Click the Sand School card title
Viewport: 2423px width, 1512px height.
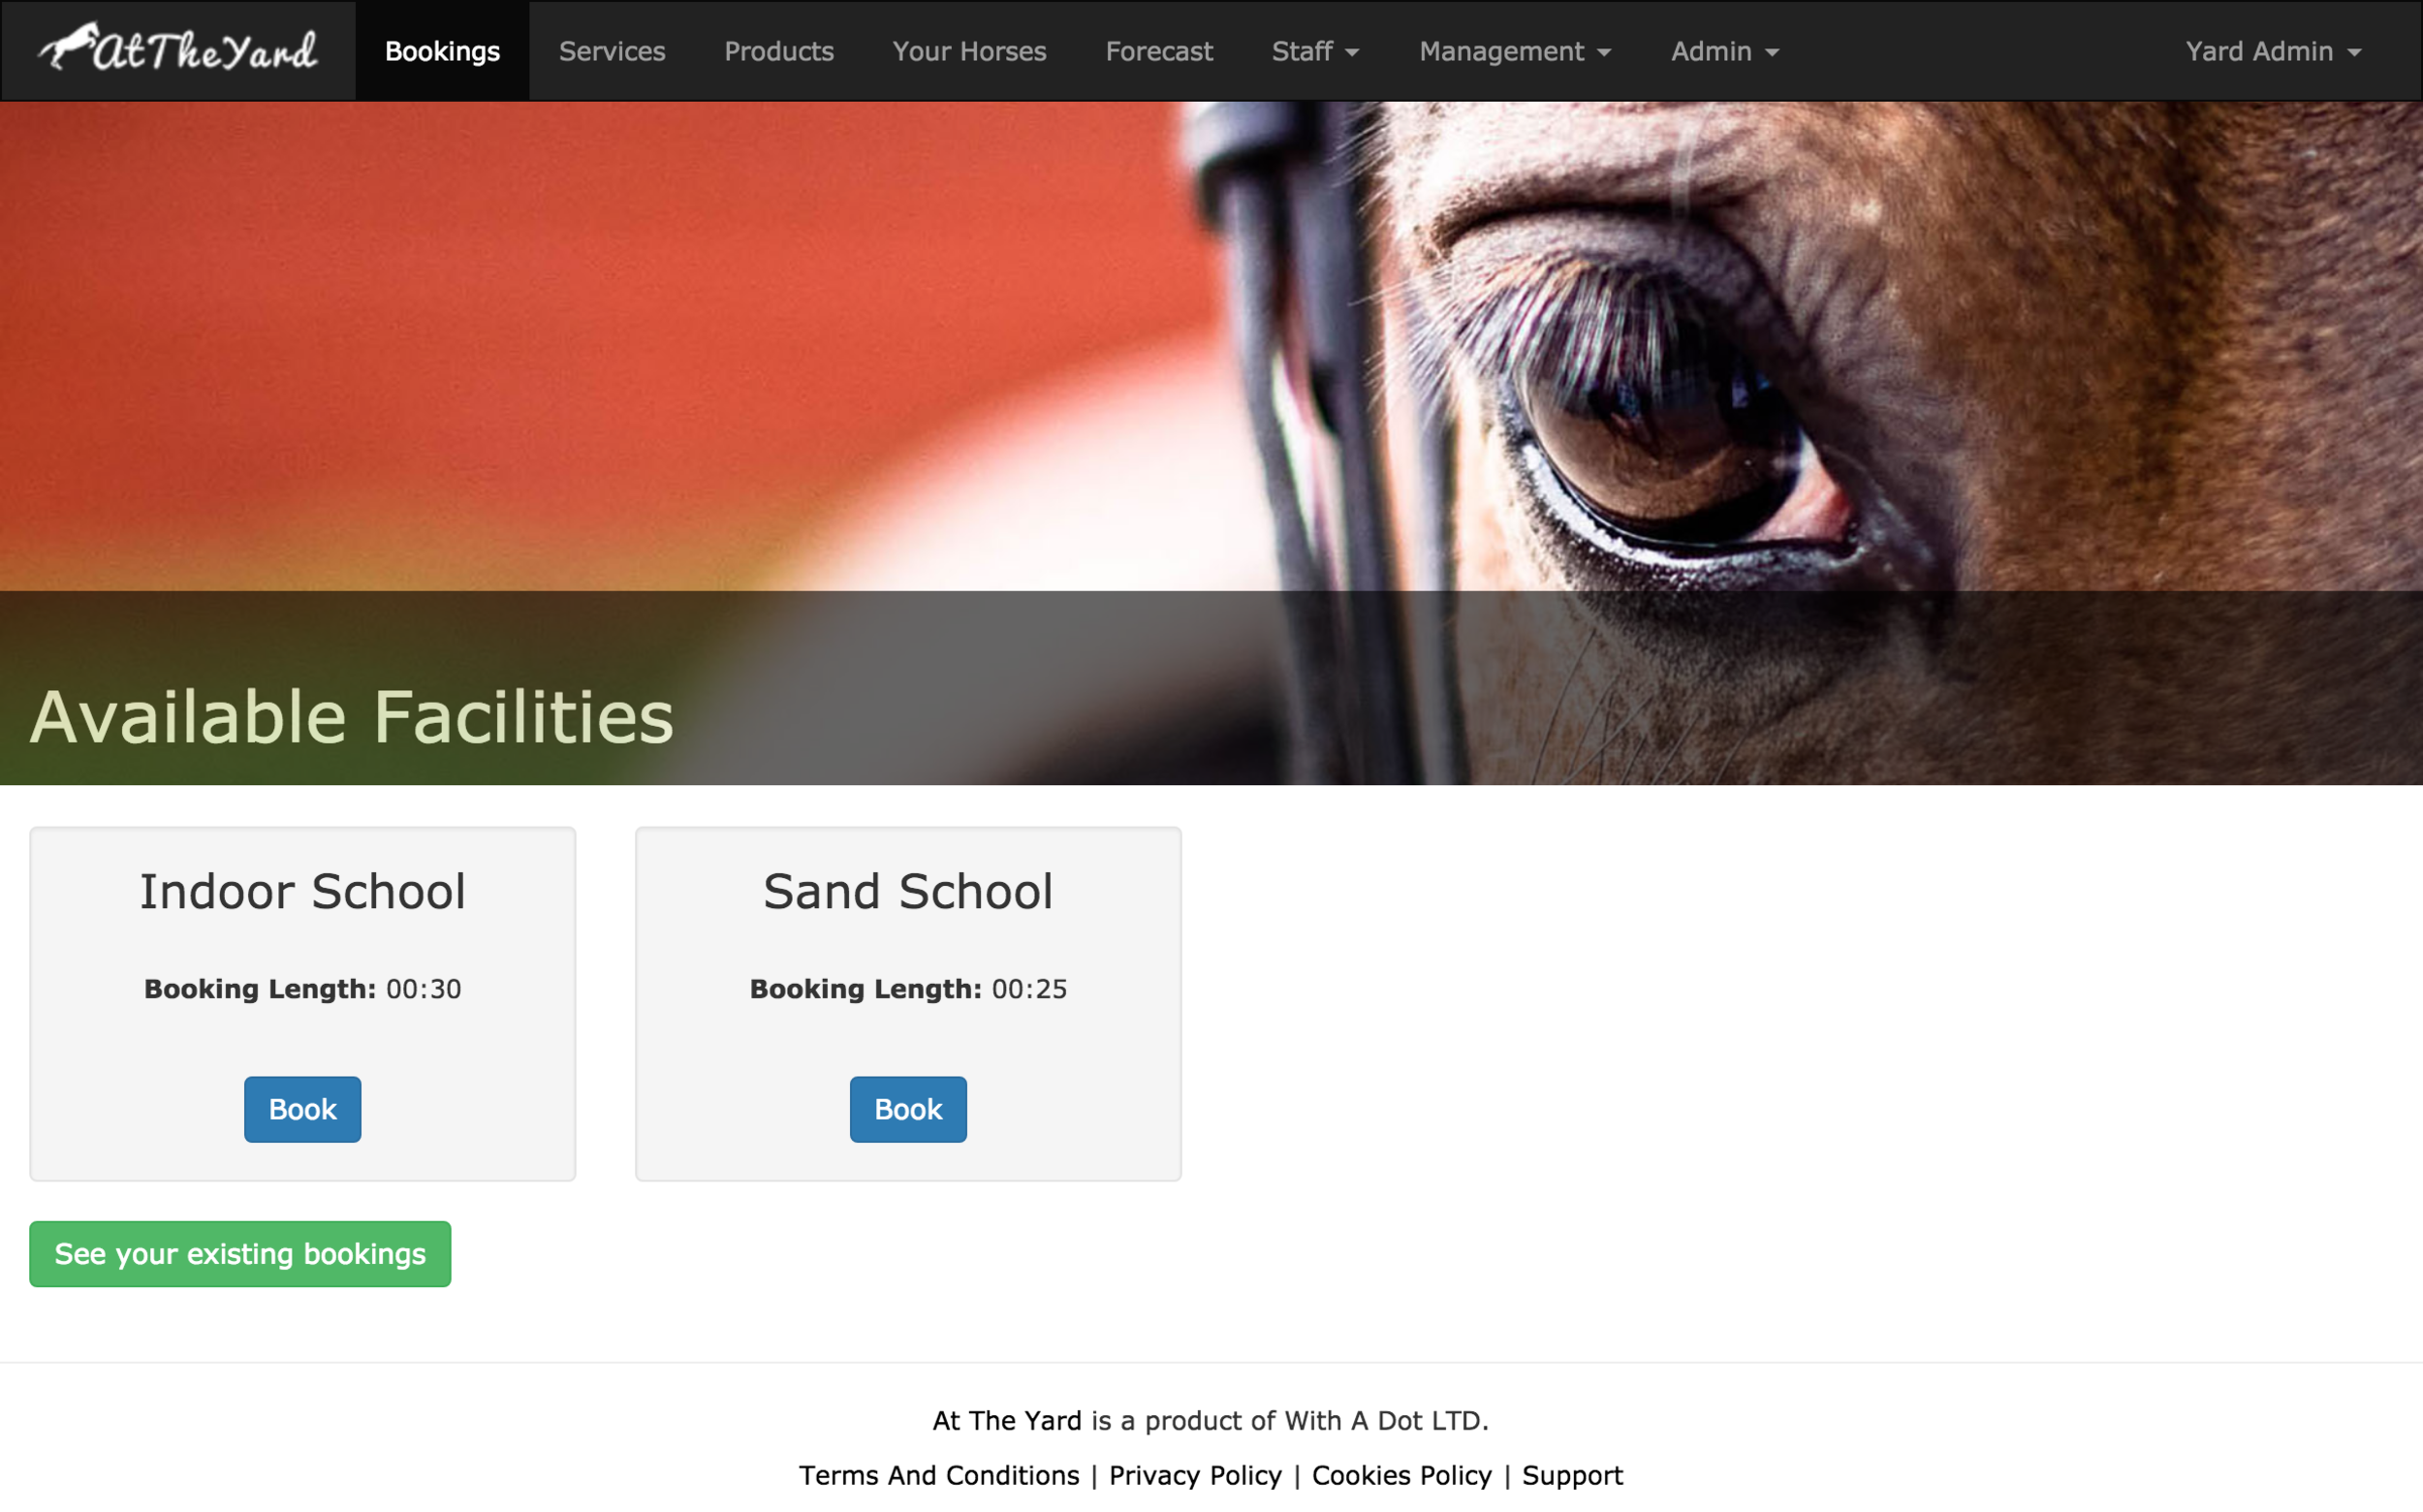(x=908, y=891)
